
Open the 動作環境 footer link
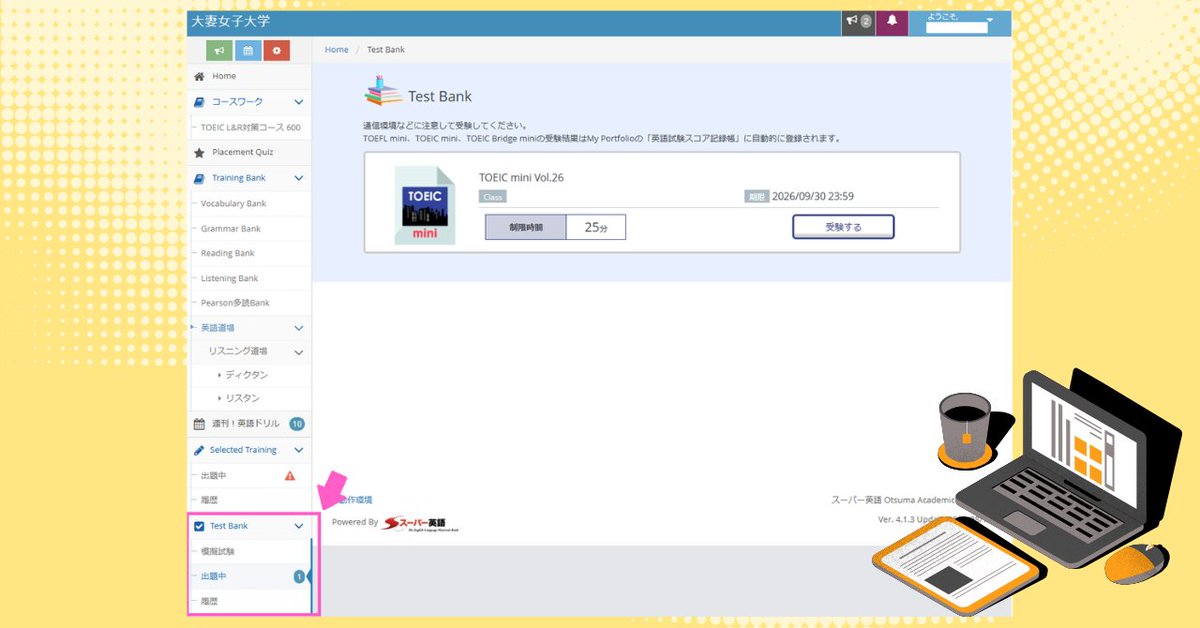354,500
